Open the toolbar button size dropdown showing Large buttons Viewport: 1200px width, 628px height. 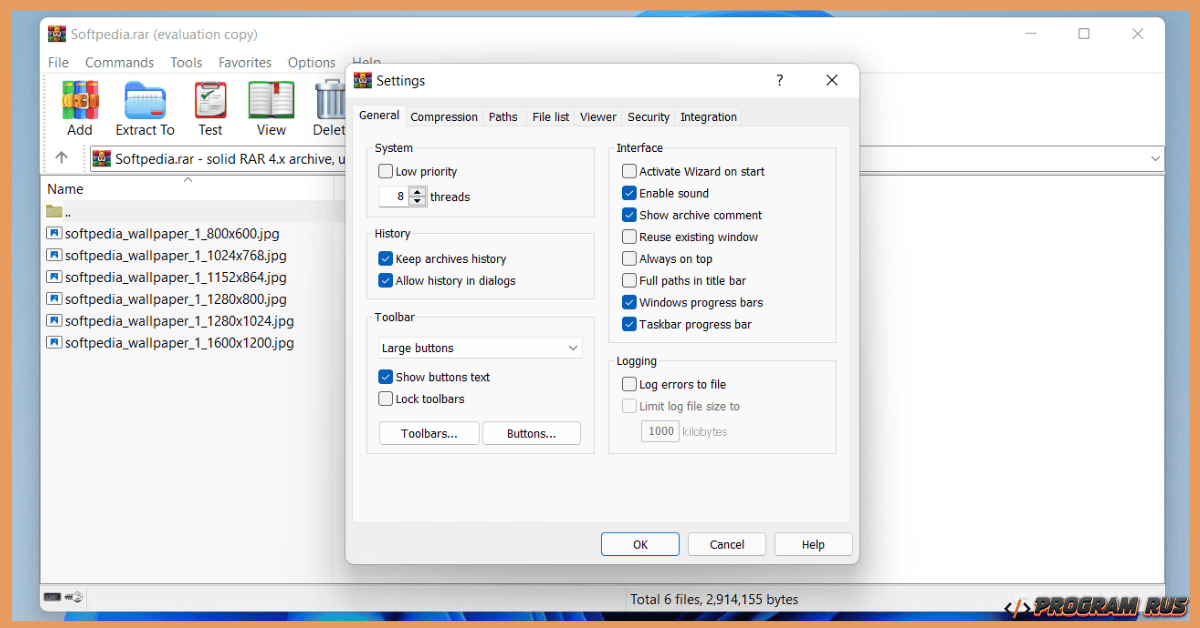point(479,347)
